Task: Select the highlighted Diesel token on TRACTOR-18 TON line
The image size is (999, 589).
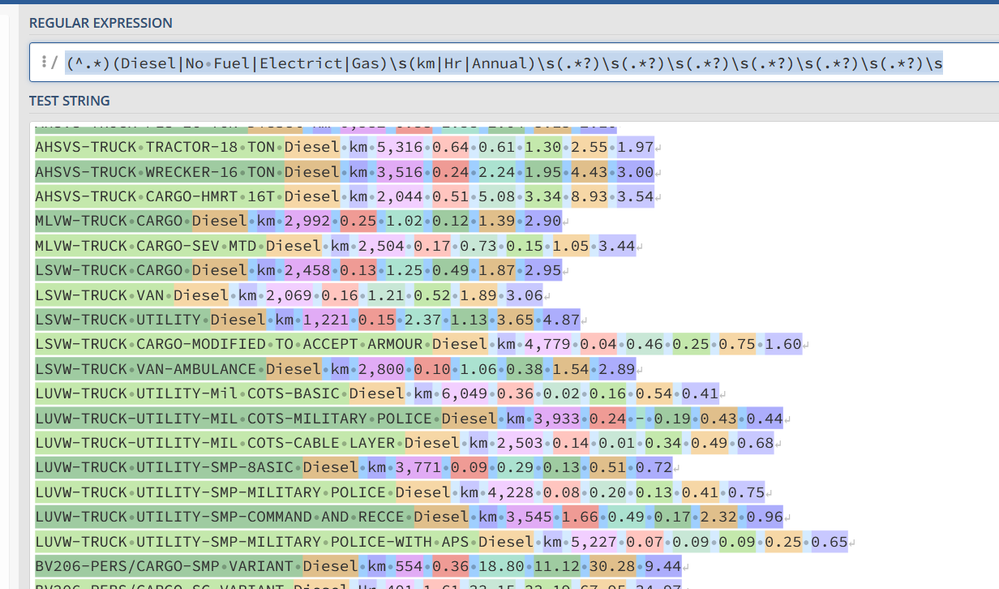Action: (311, 146)
